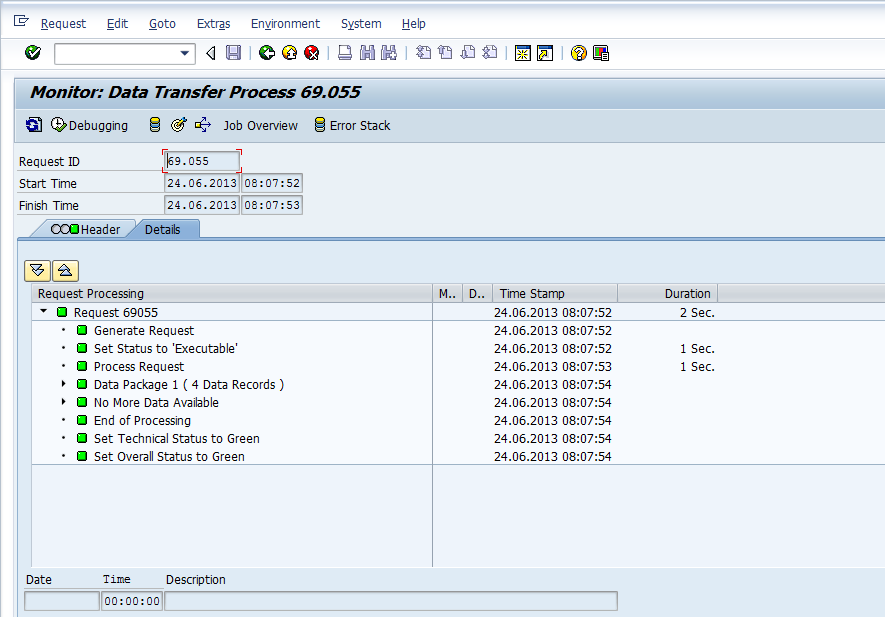Collapse the Request 69055 tree node

tap(42, 311)
